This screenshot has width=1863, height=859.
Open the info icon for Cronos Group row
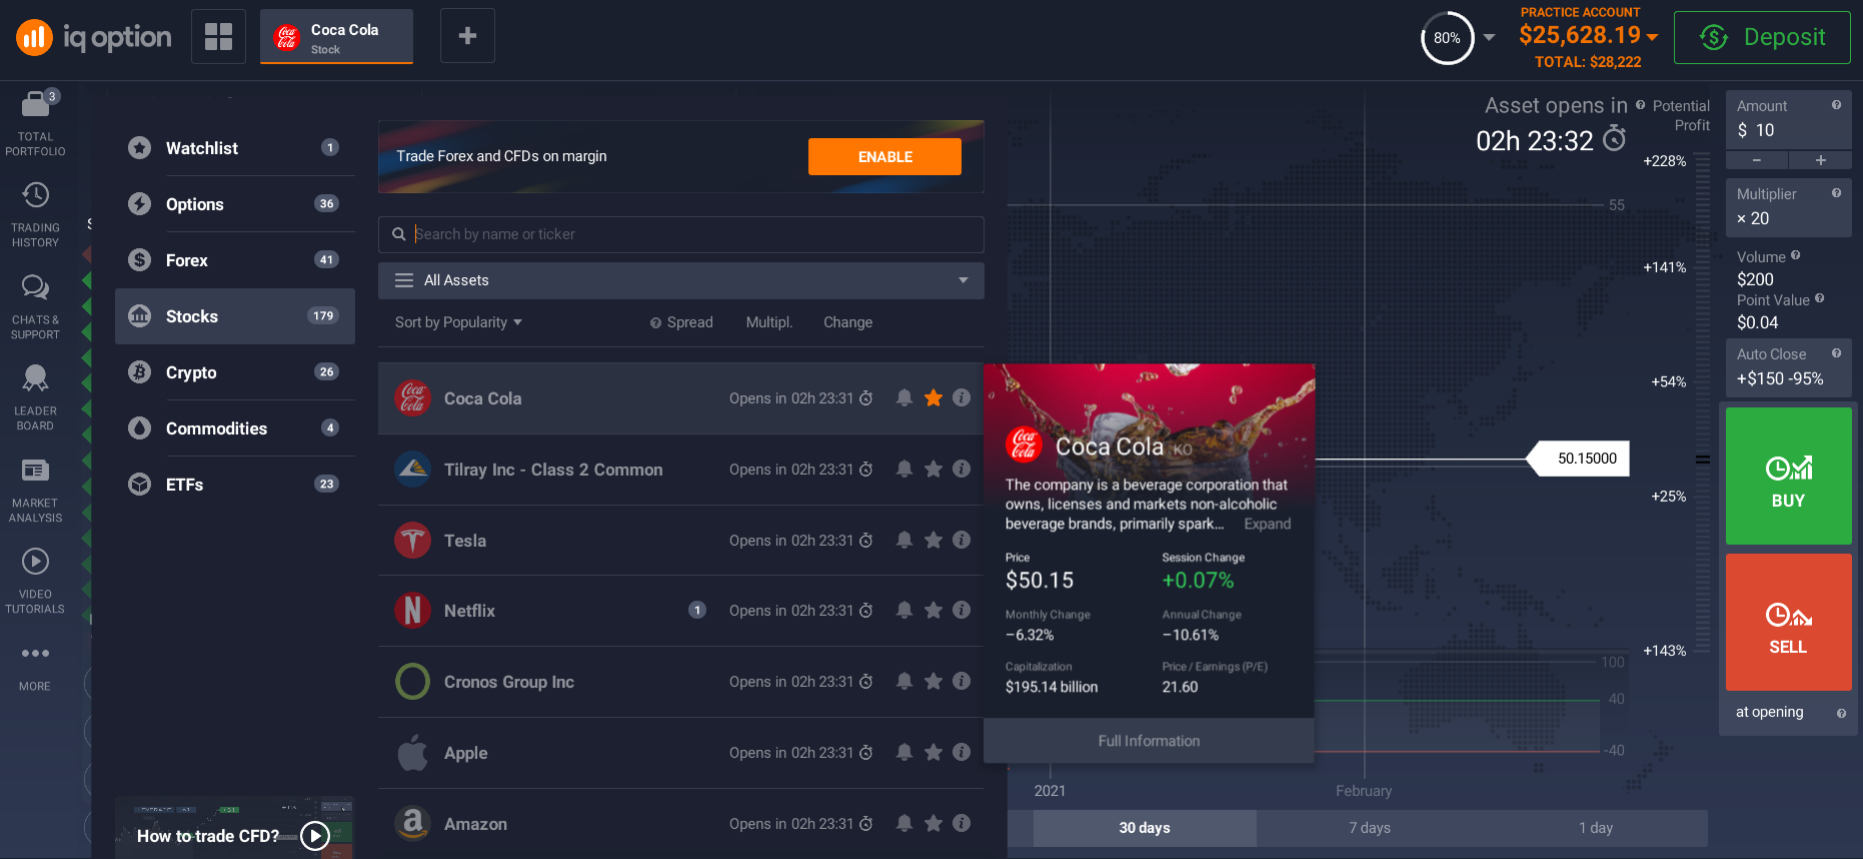point(962,681)
